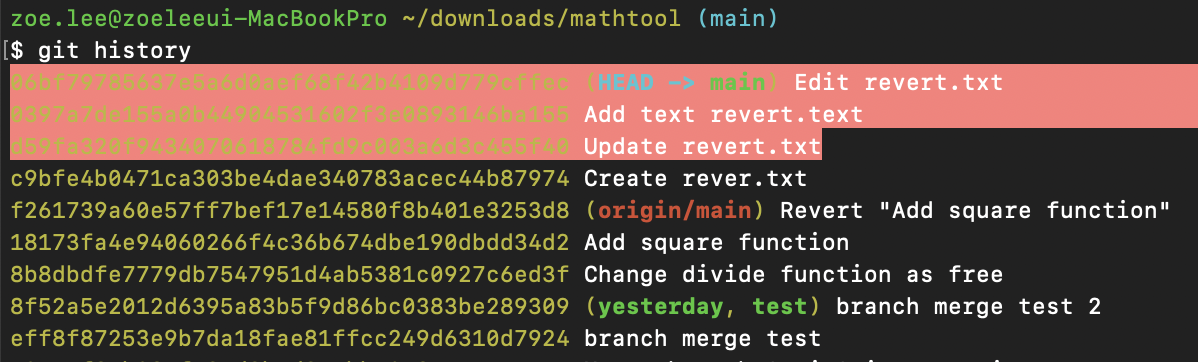Click commit message 'Create rever.txt'

695,179
